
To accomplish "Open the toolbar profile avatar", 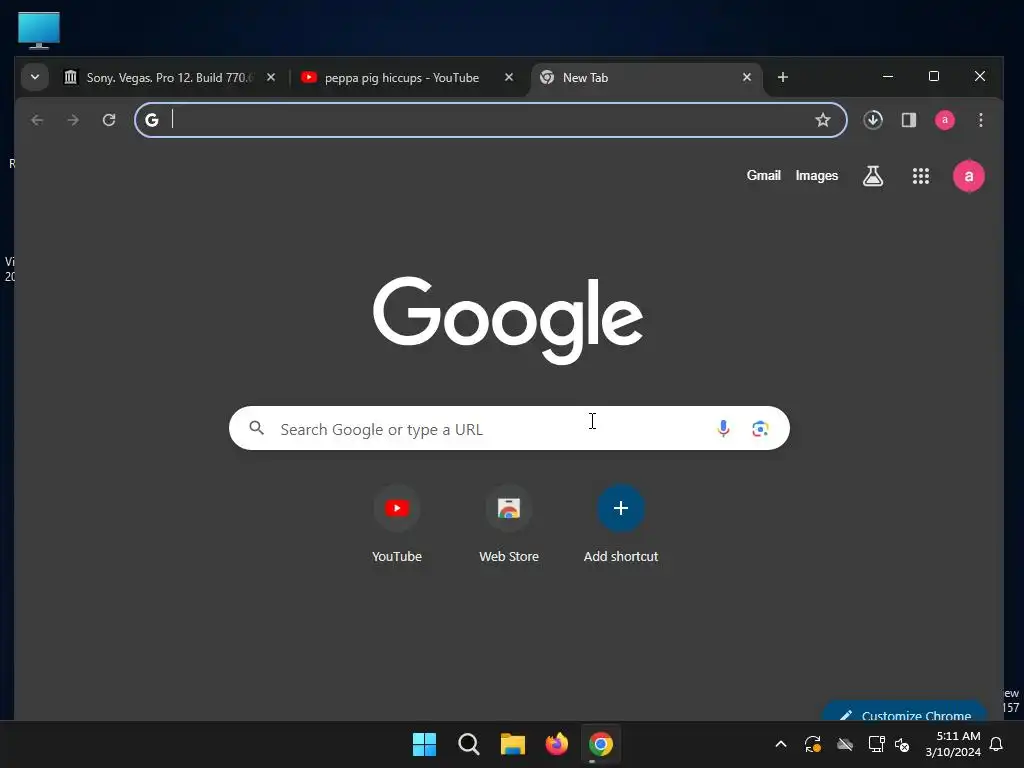I will 944,120.
